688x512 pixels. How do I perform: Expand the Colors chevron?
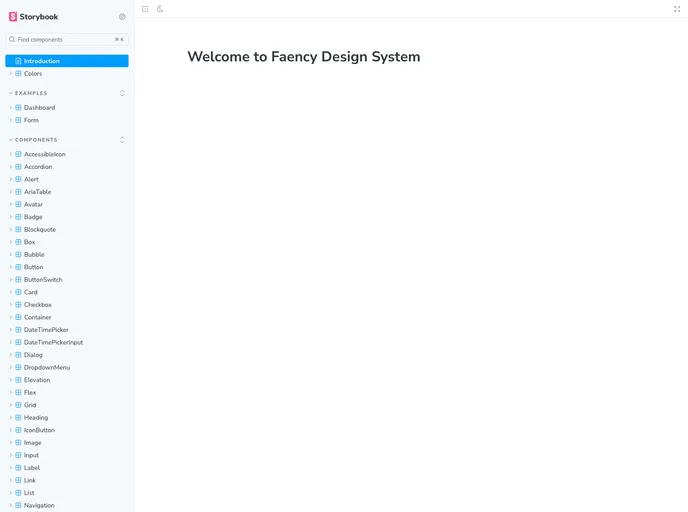click(x=11, y=74)
